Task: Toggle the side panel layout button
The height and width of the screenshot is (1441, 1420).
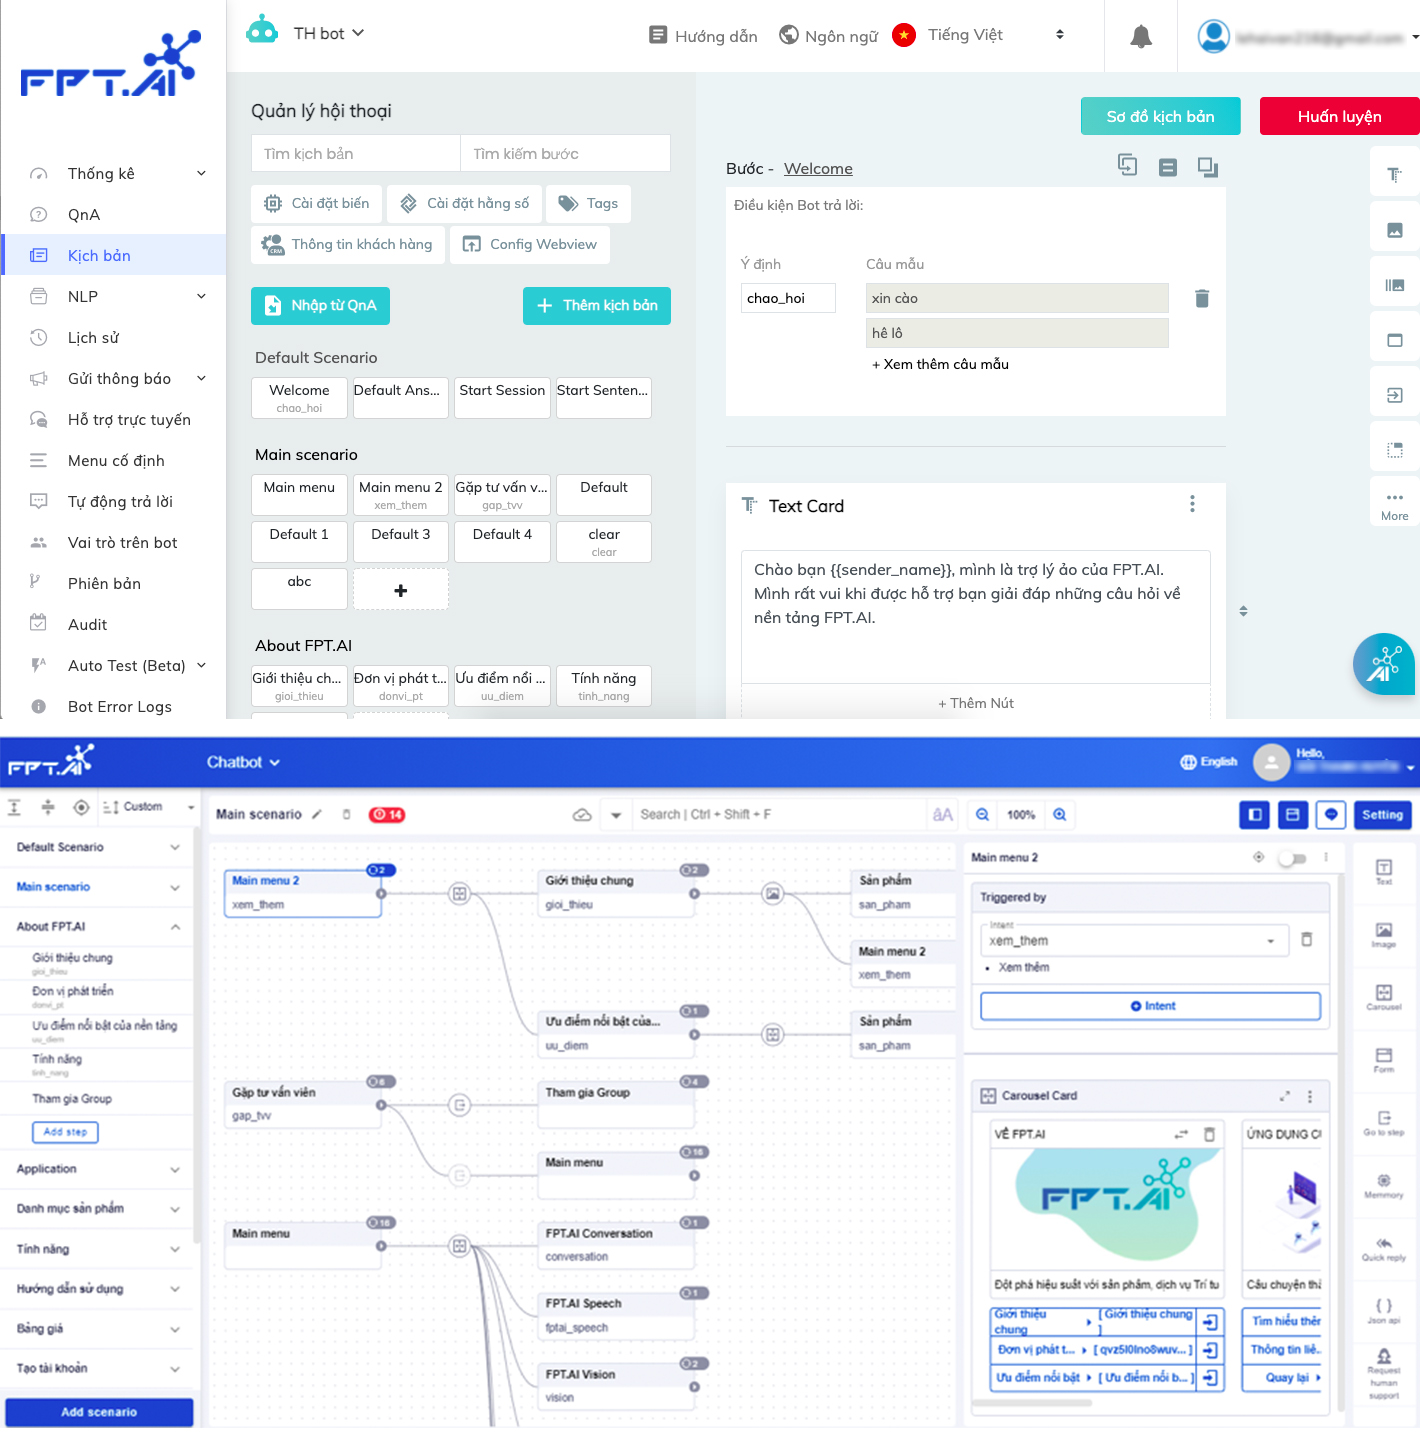Action: pos(1255,815)
